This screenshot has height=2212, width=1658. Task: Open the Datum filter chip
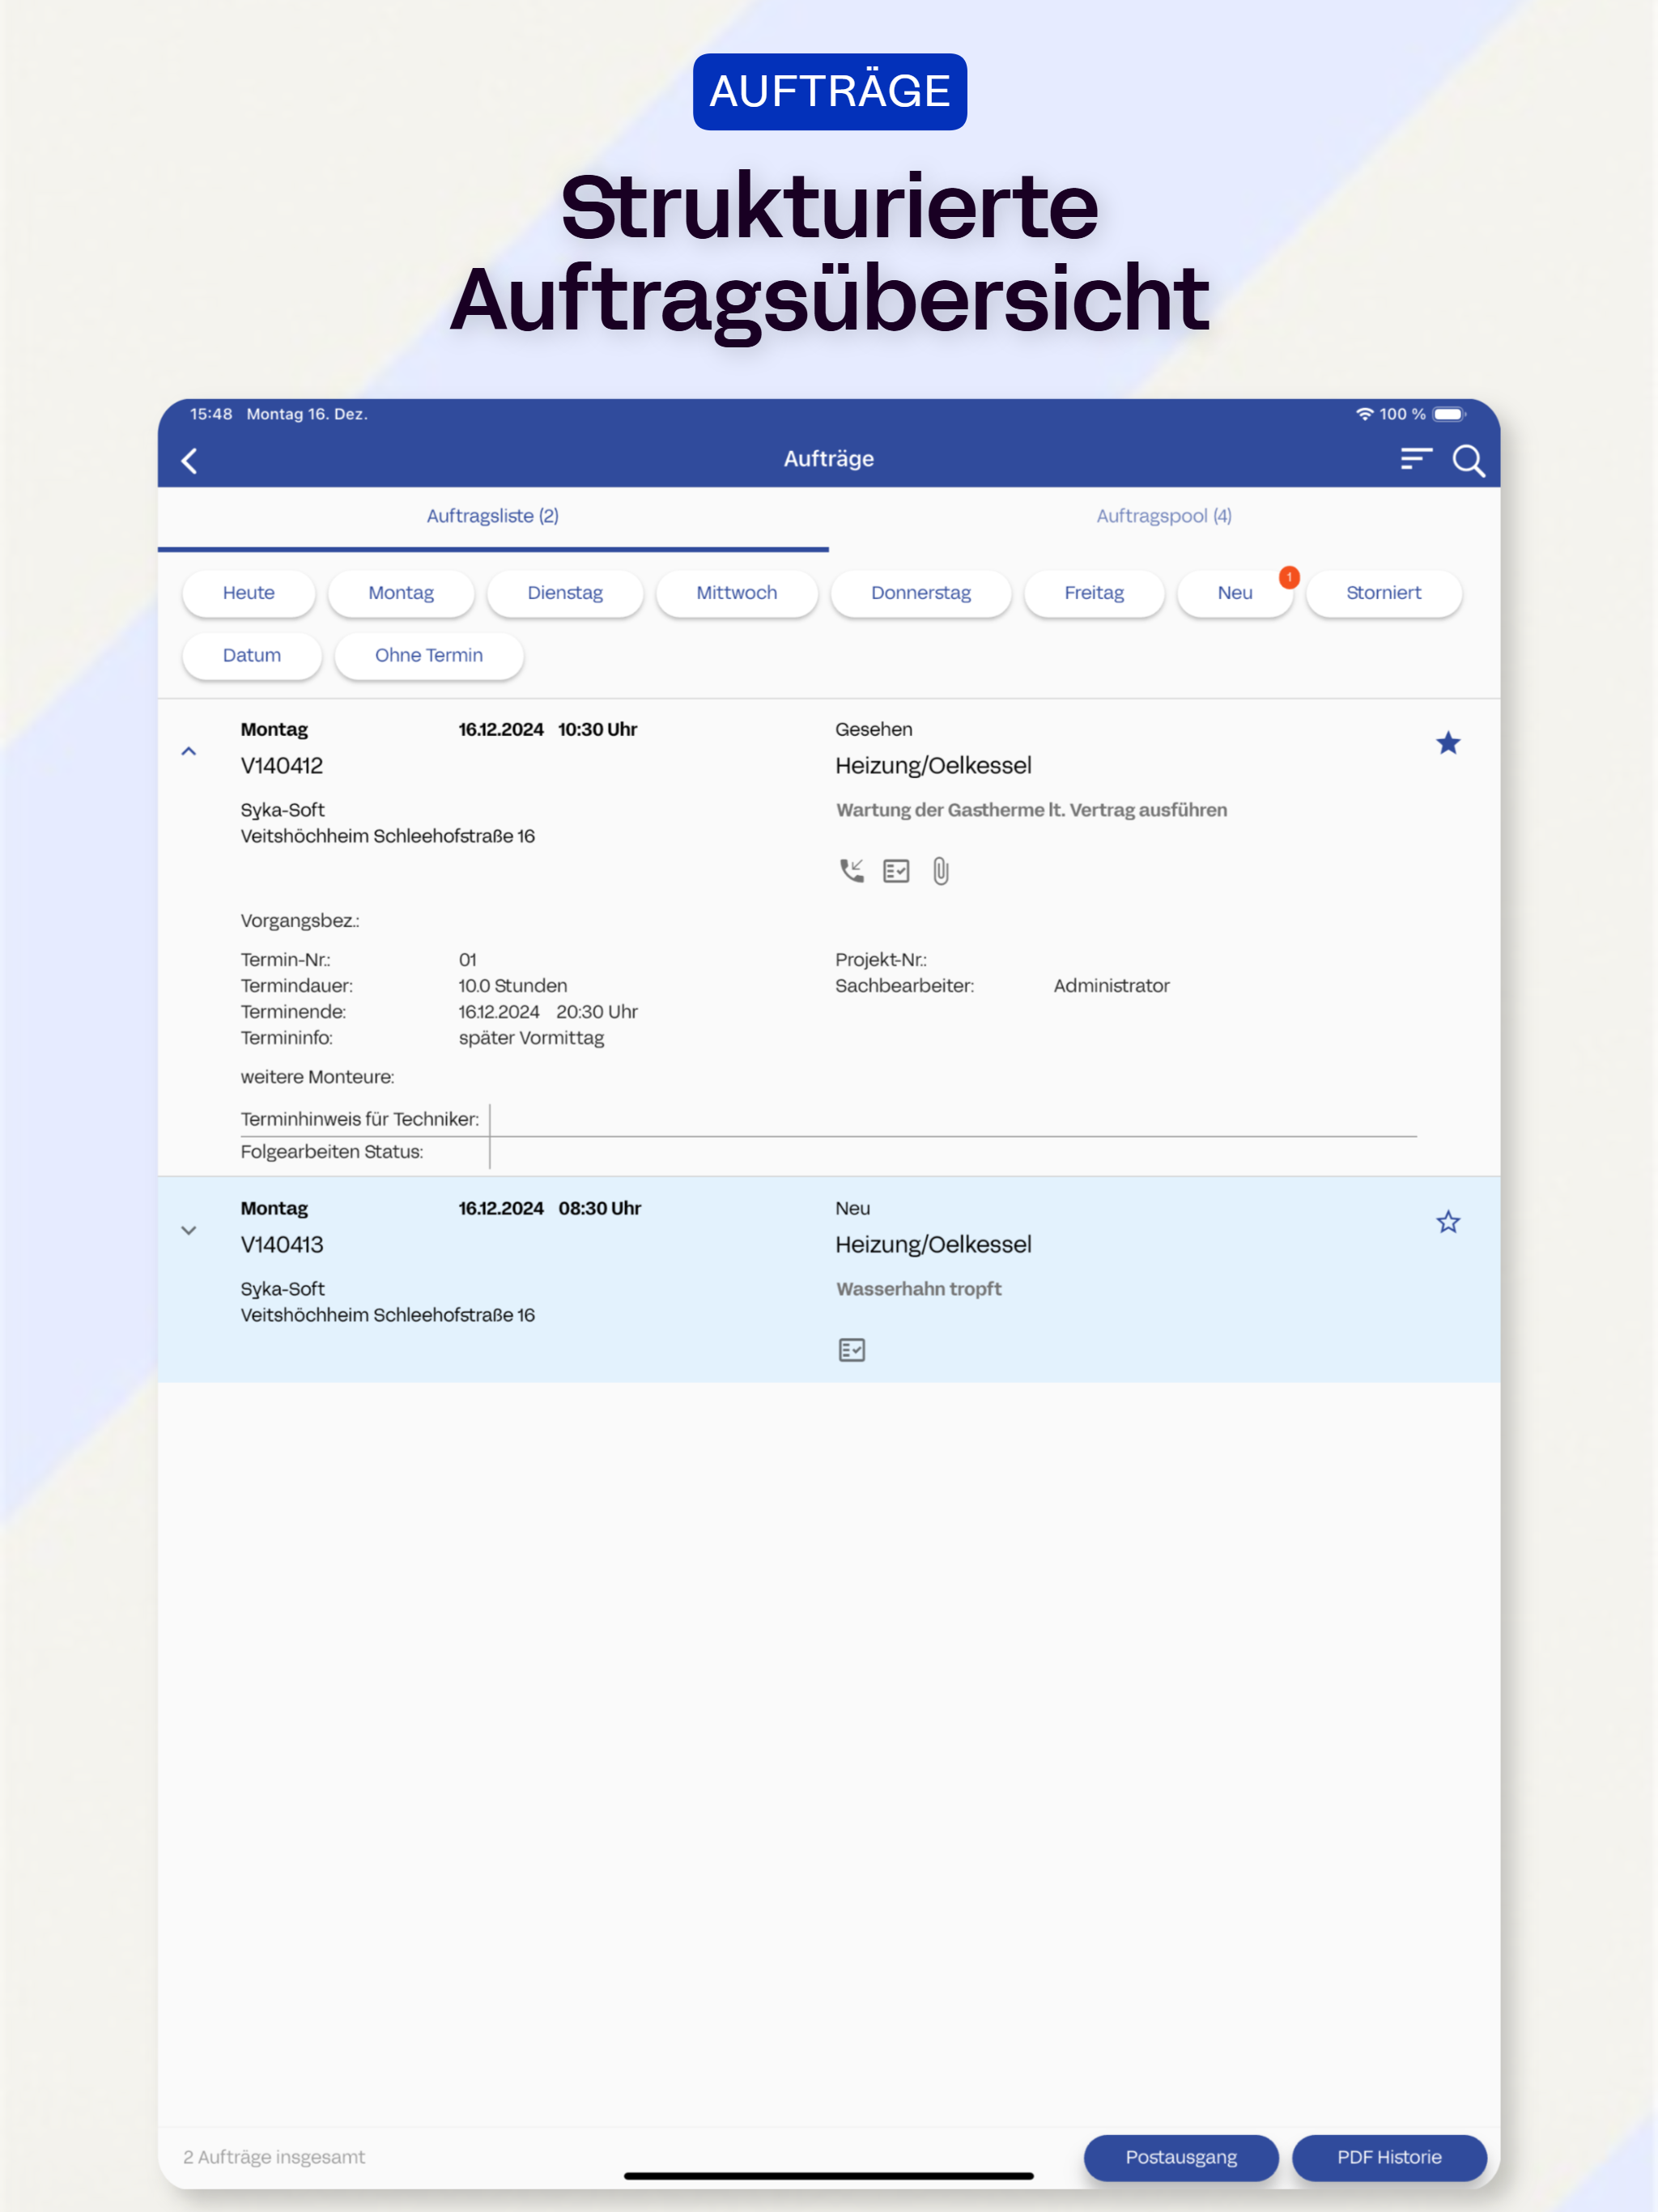click(x=252, y=656)
